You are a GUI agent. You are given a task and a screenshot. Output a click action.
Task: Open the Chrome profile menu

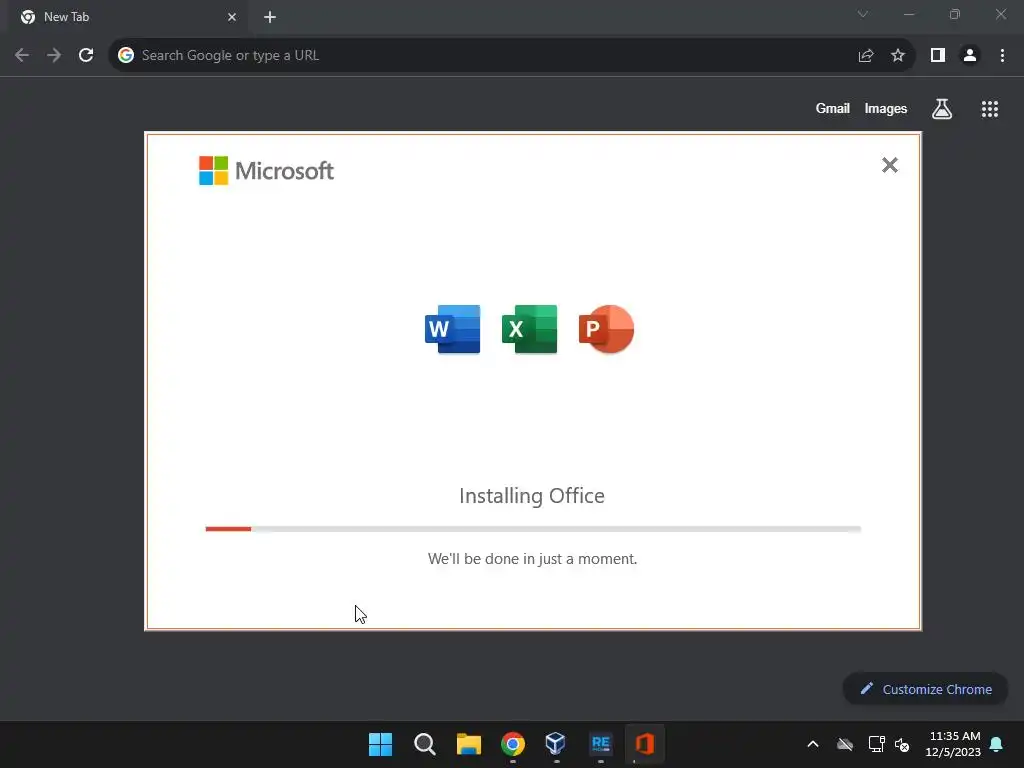coord(970,56)
